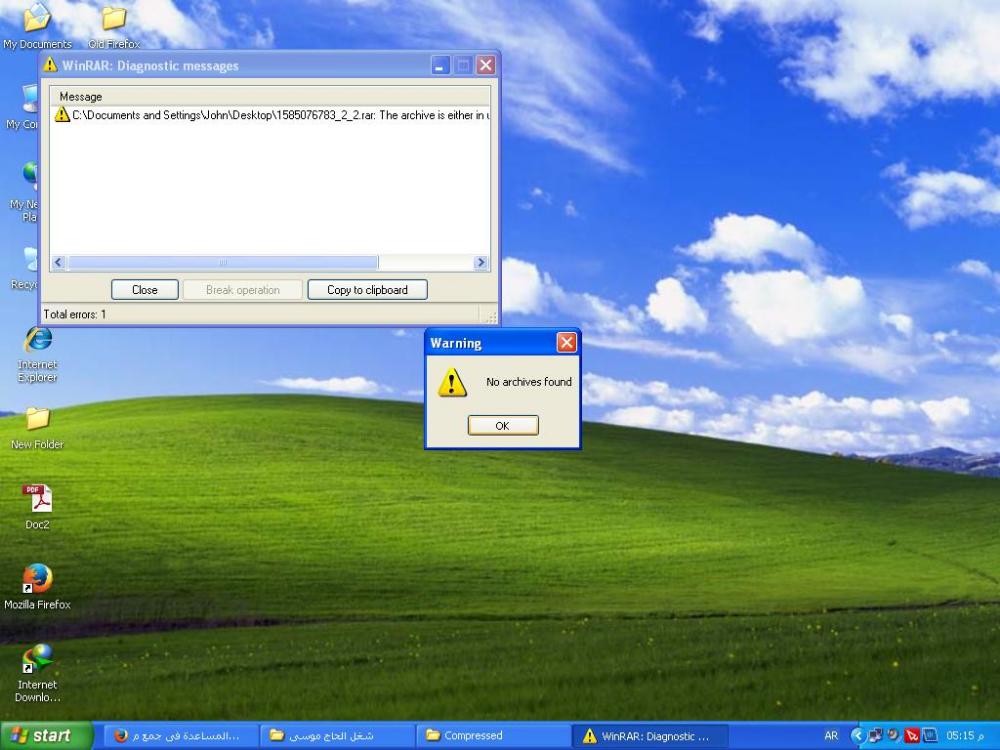The width and height of the screenshot is (1000, 750).
Task: Switch to the Firefox taskbar button
Action: point(180,735)
